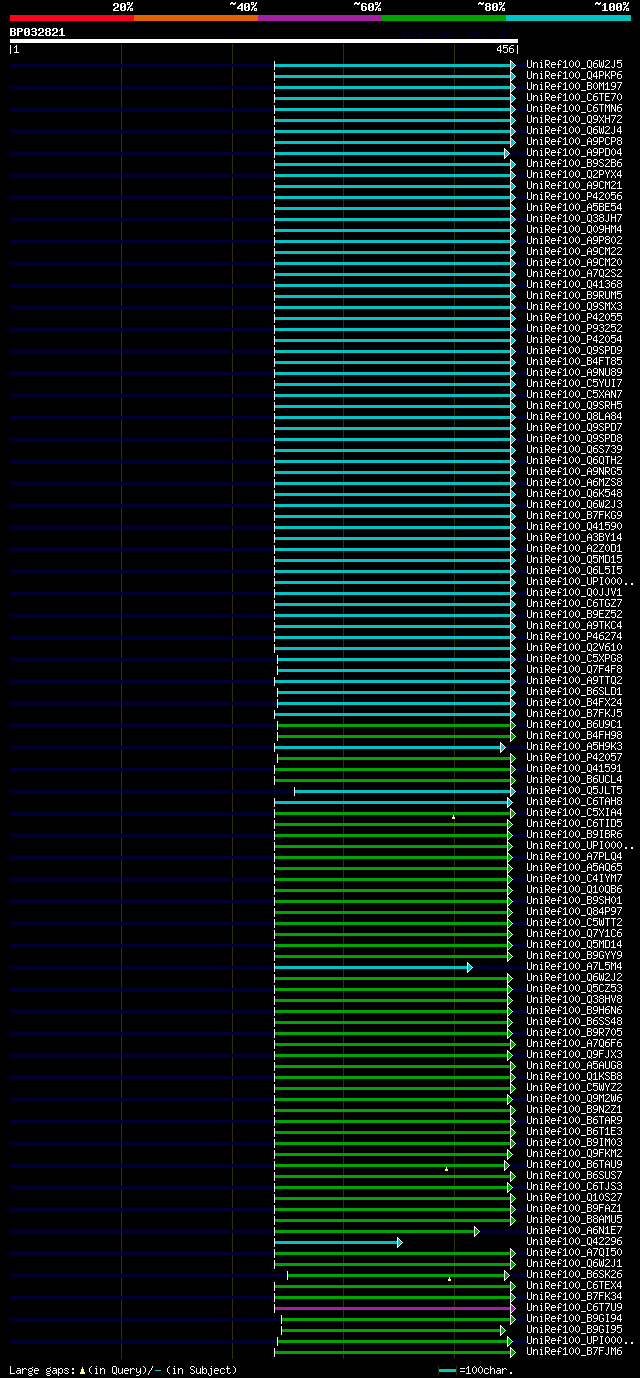Select label UniRef100_Q6L5I5
Viewport: 640px width, 1378px height.
(x=574, y=570)
